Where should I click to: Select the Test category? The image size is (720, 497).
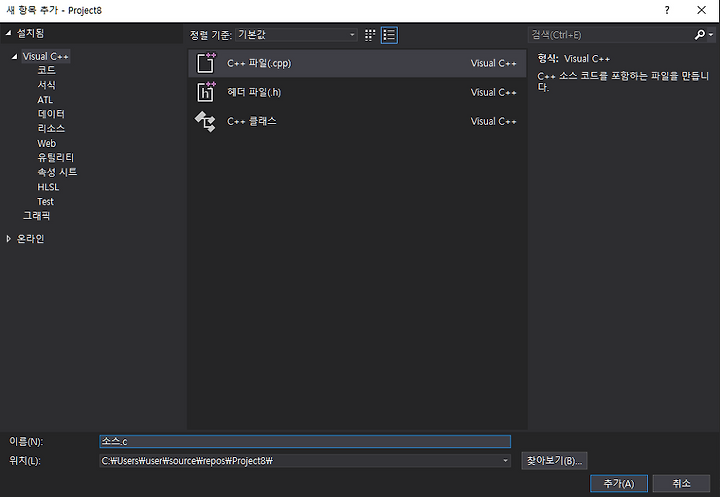(x=45, y=202)
